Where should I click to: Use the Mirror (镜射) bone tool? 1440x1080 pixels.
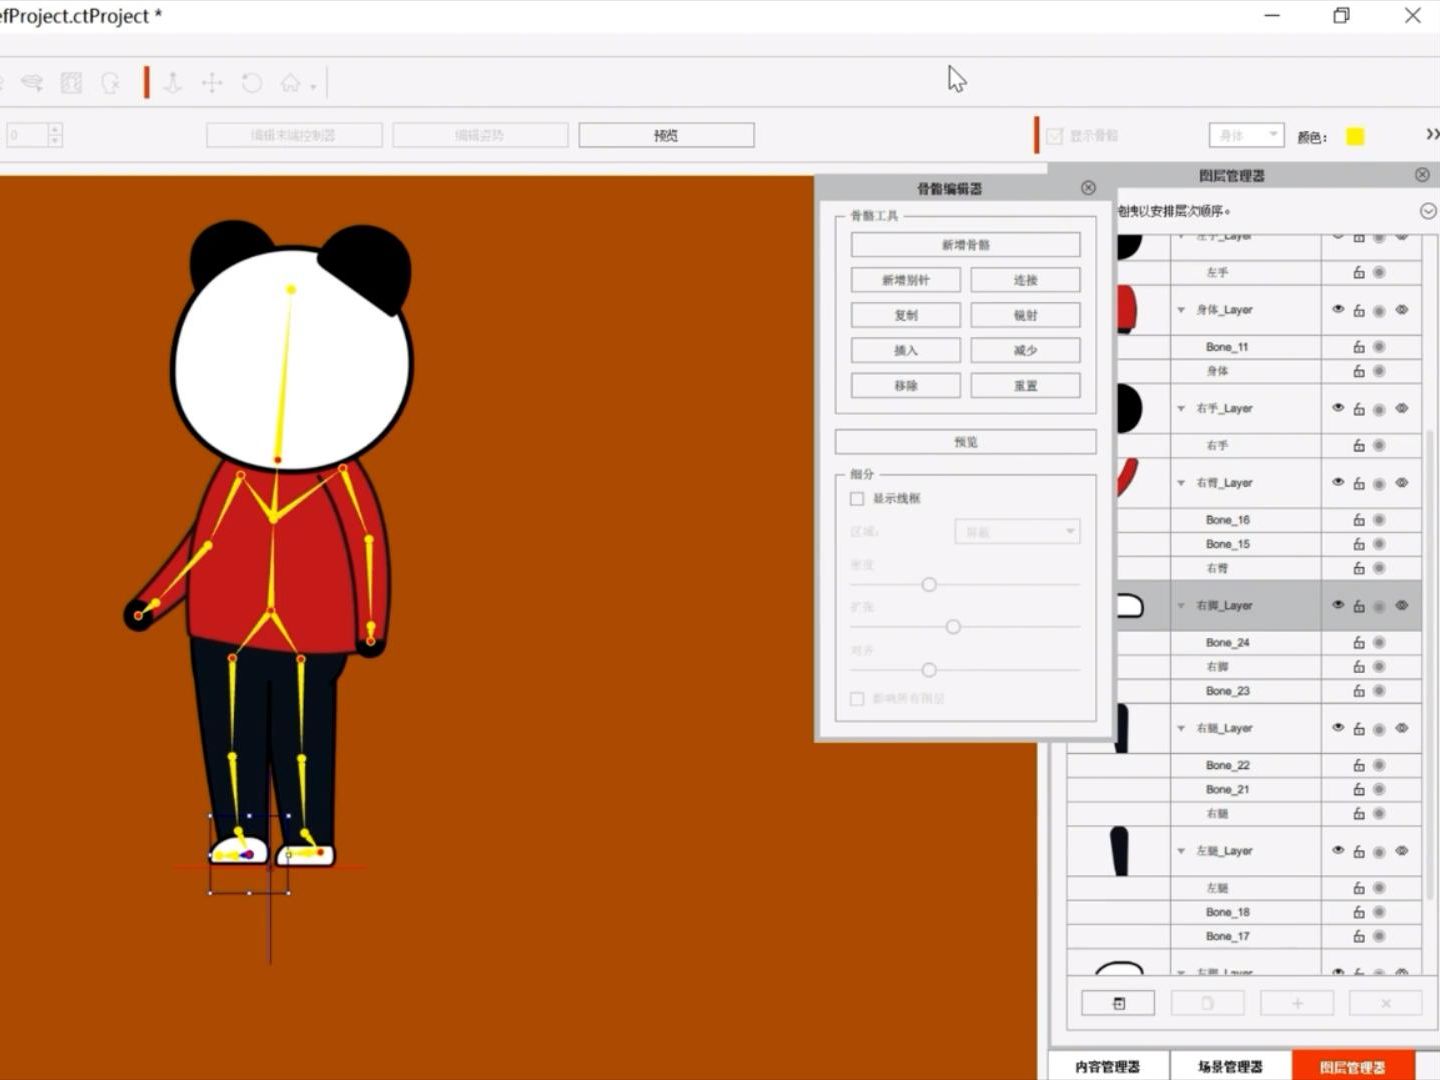point(1024,315)
